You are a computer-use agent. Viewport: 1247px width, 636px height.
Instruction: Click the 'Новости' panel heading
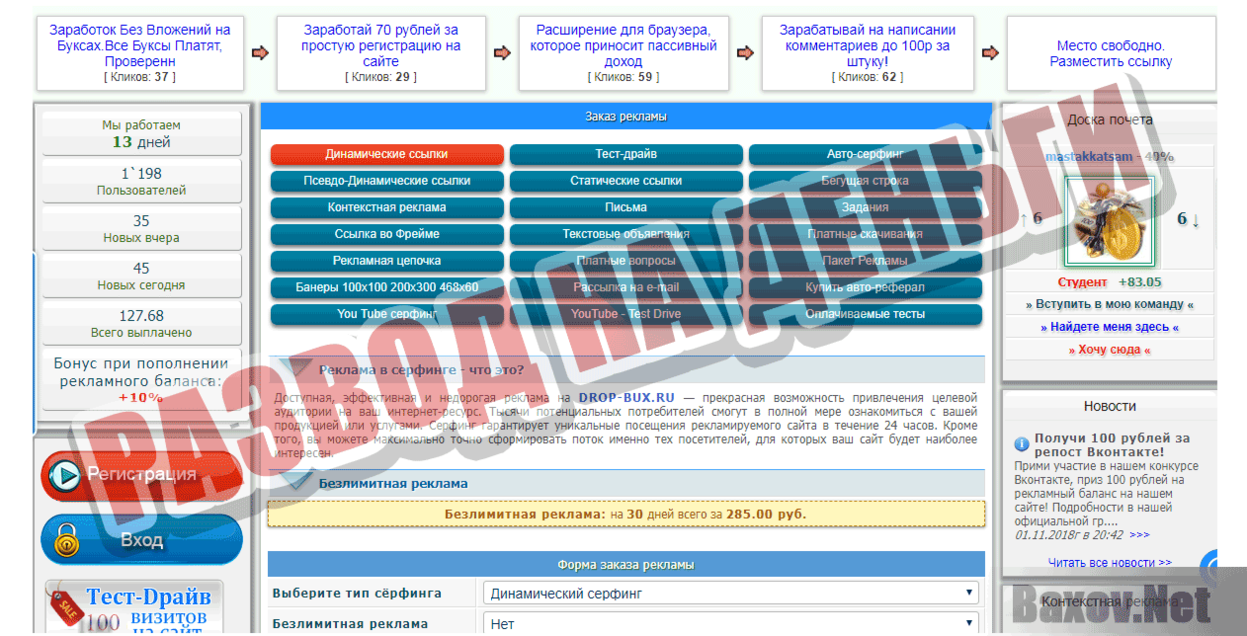1109,406
